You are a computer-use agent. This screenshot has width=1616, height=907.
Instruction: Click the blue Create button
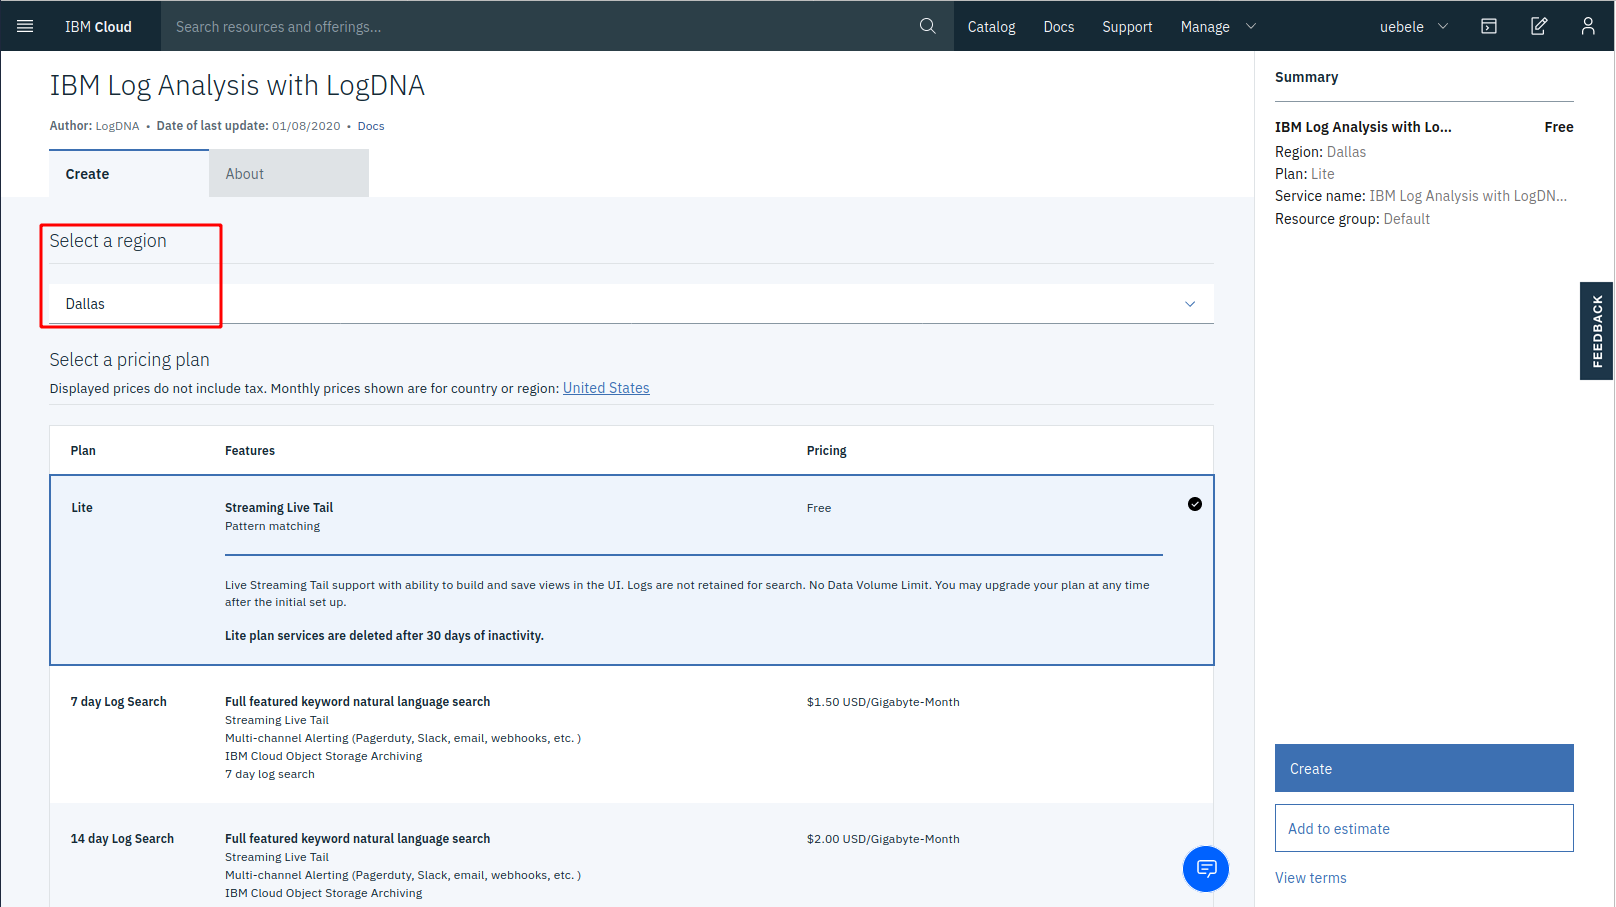click(1424, 768)
